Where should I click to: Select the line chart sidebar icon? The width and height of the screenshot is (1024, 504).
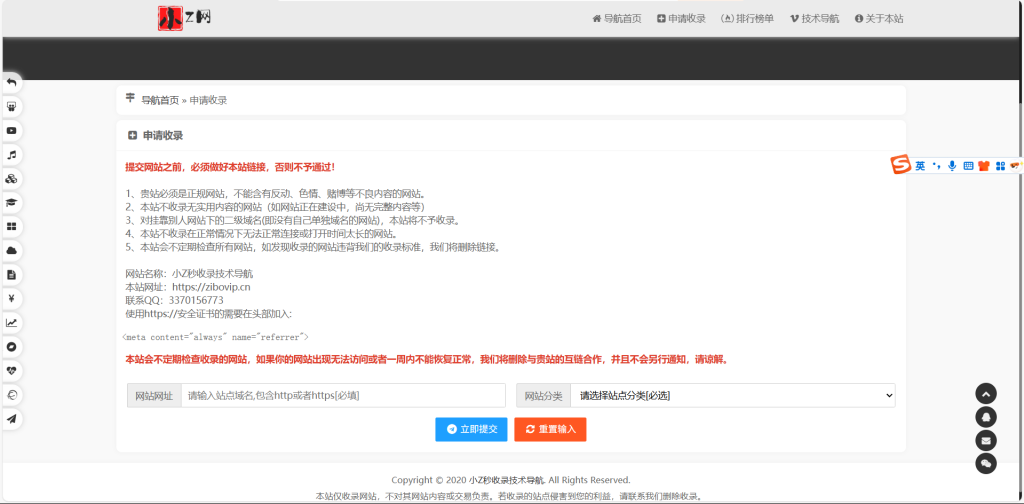coord(12,322)
